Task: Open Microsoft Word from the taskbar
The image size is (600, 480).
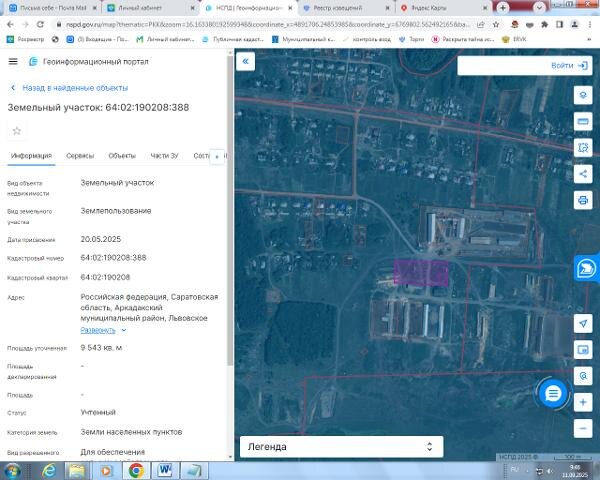Action: pyautogui.click(x=165, y=470)
